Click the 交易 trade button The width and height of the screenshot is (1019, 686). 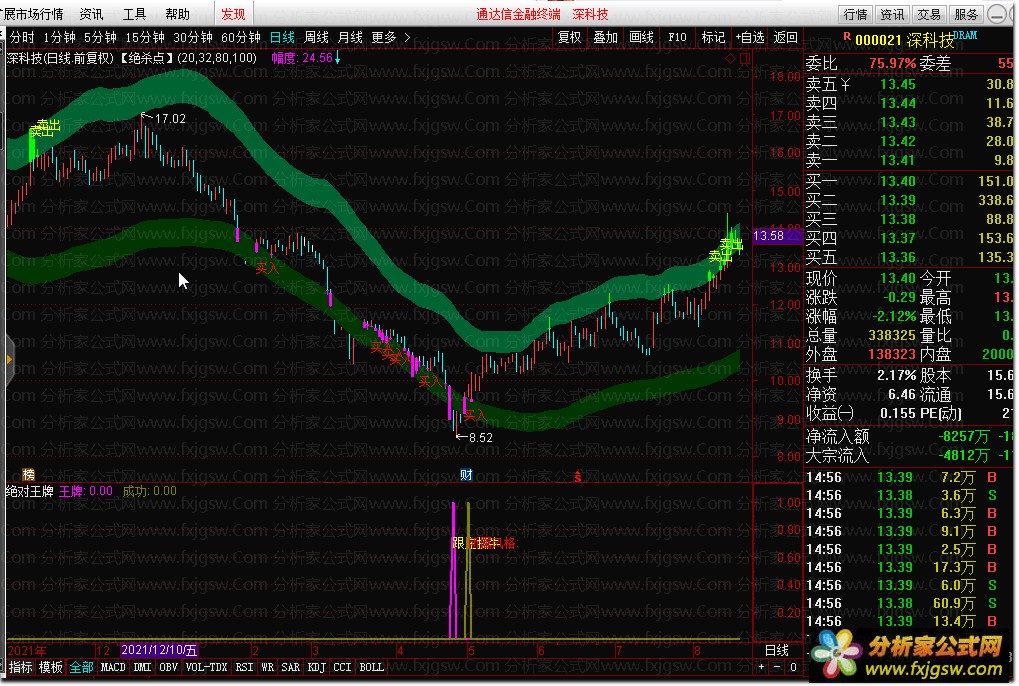point(929,14)
